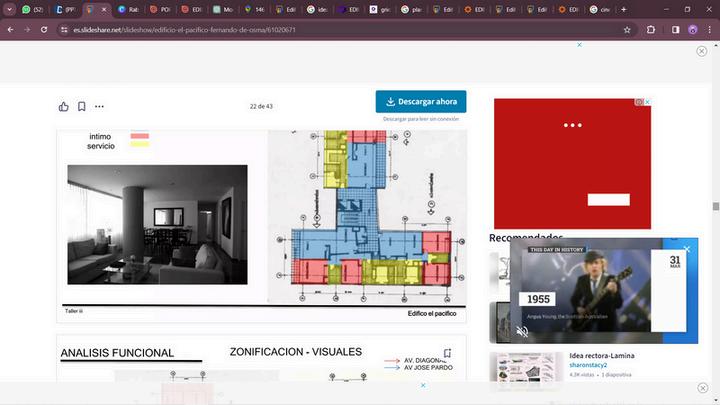Click the 'ZONIFICACION - VISUALES' heading
720x405 pixels.
click(x=296, y=352)
